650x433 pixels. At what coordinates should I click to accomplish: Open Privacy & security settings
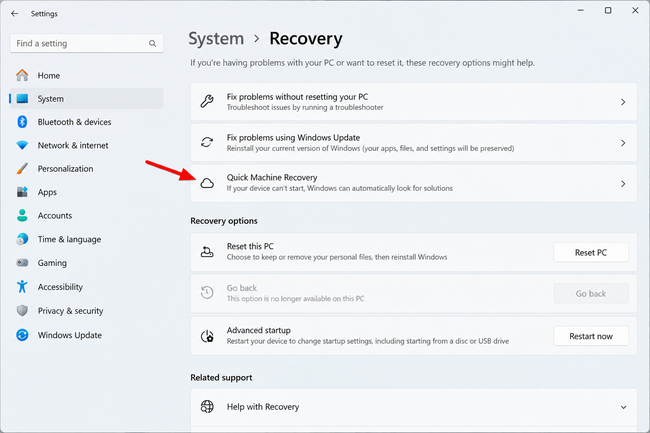(87, 311)
